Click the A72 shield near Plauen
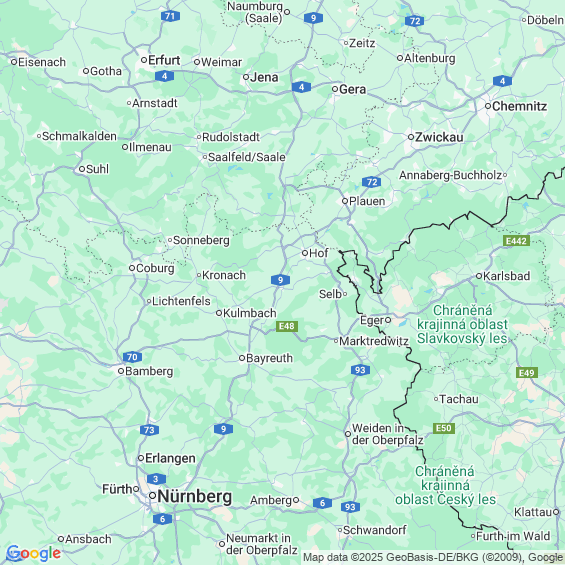The image size is (565, 565). [x=372, y=182]
